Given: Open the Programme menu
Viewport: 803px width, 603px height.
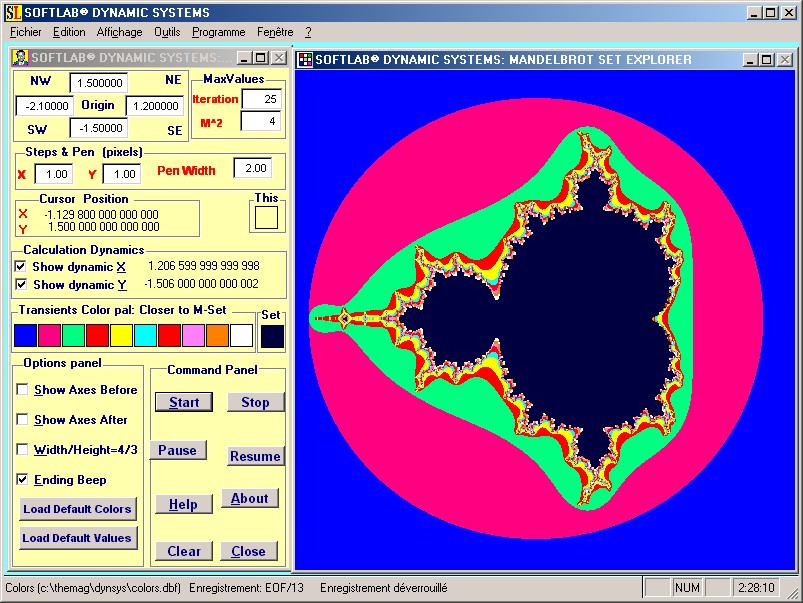Looking at the screenshot, I should click(x=219, y=32).
